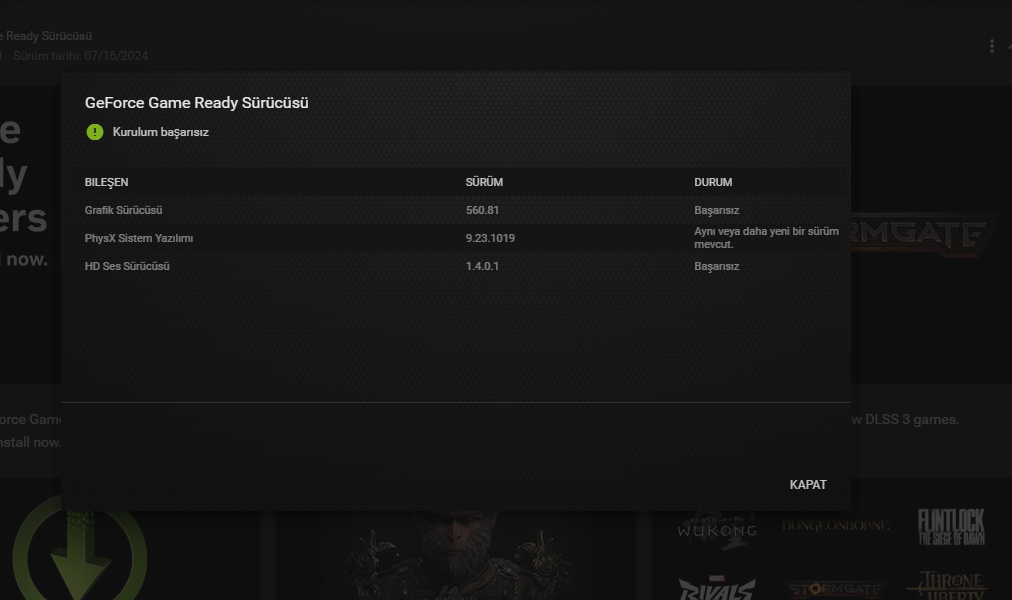Click version value 9.23.1019
Screen dimensions: 1012x600
click(x=491, y=238)
